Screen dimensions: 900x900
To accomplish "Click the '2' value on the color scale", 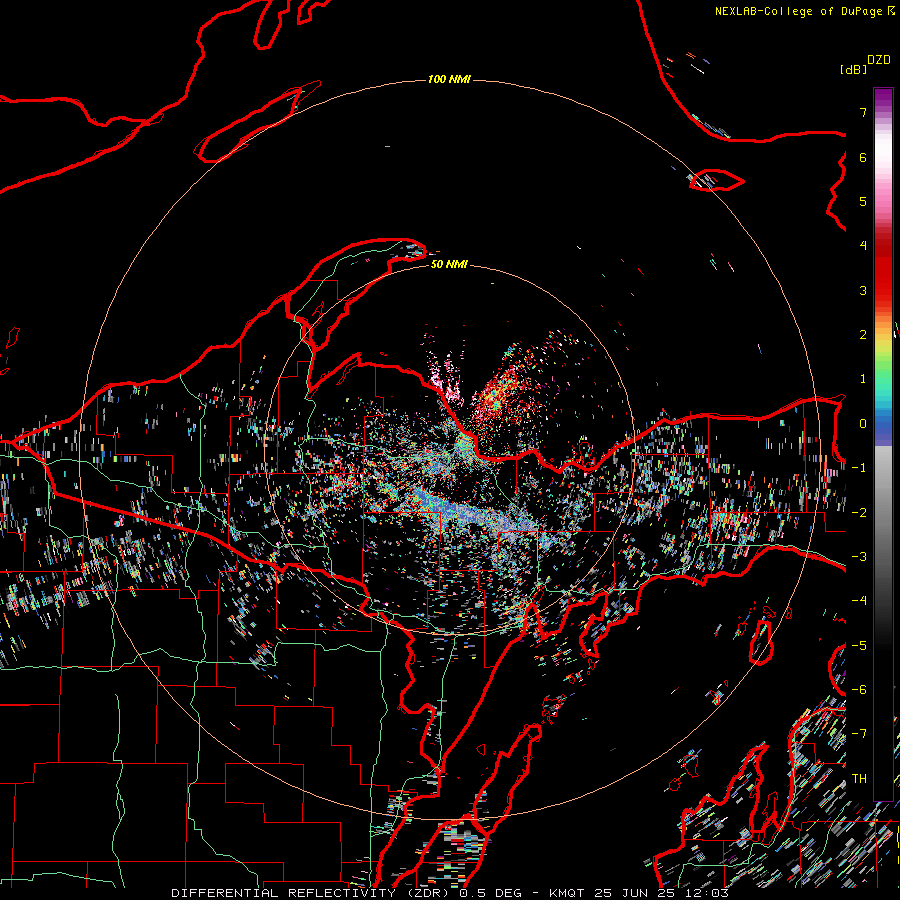I will click(863, 335).
